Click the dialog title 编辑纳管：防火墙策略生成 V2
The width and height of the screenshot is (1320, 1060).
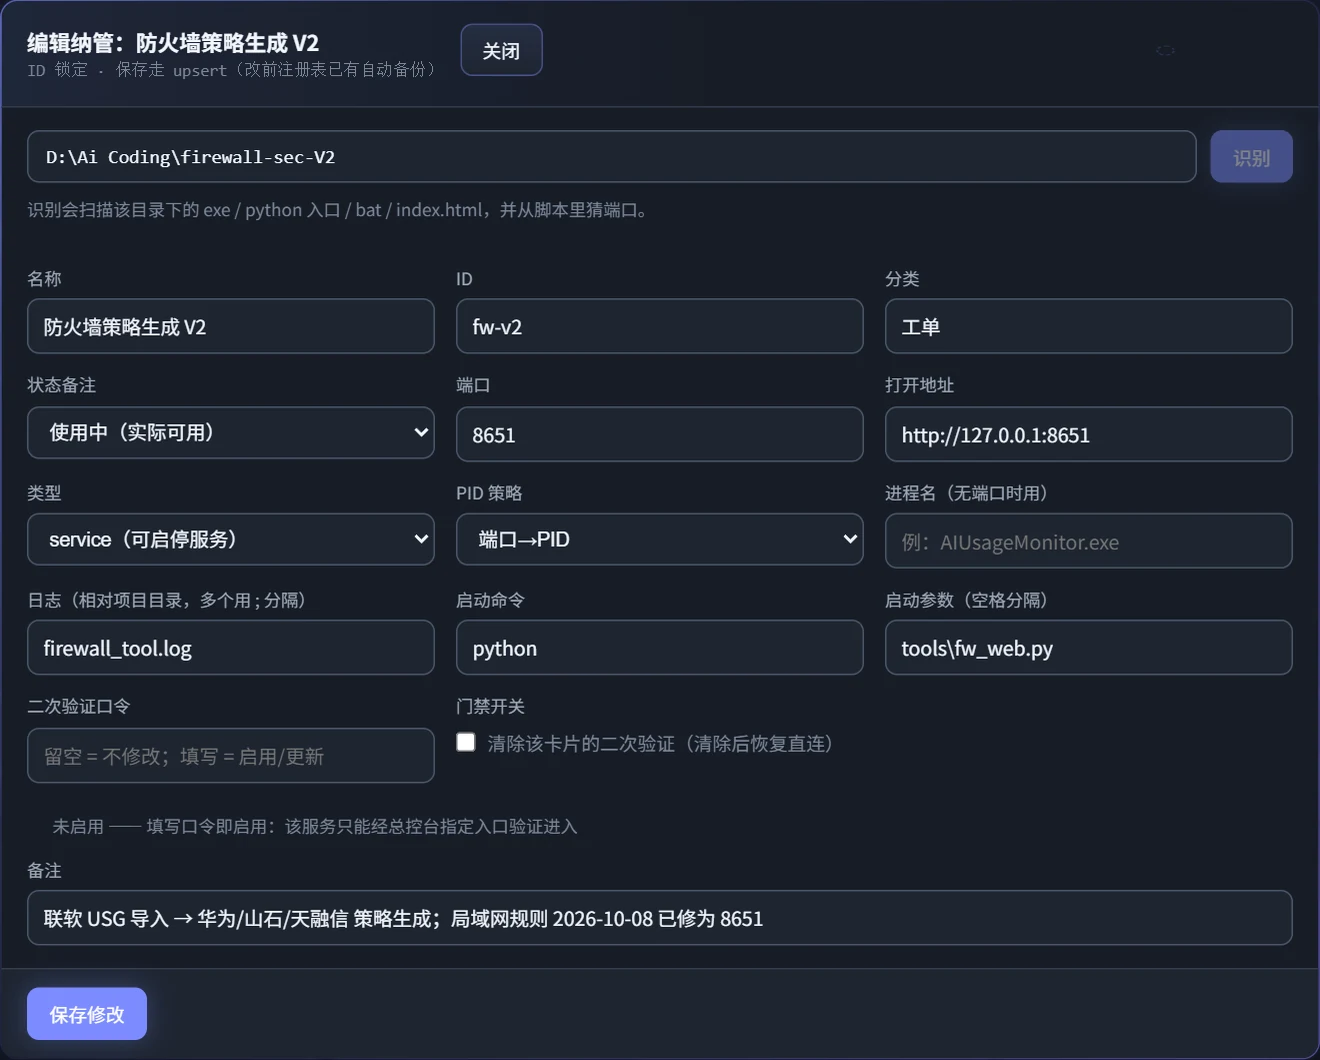point(173,43)
